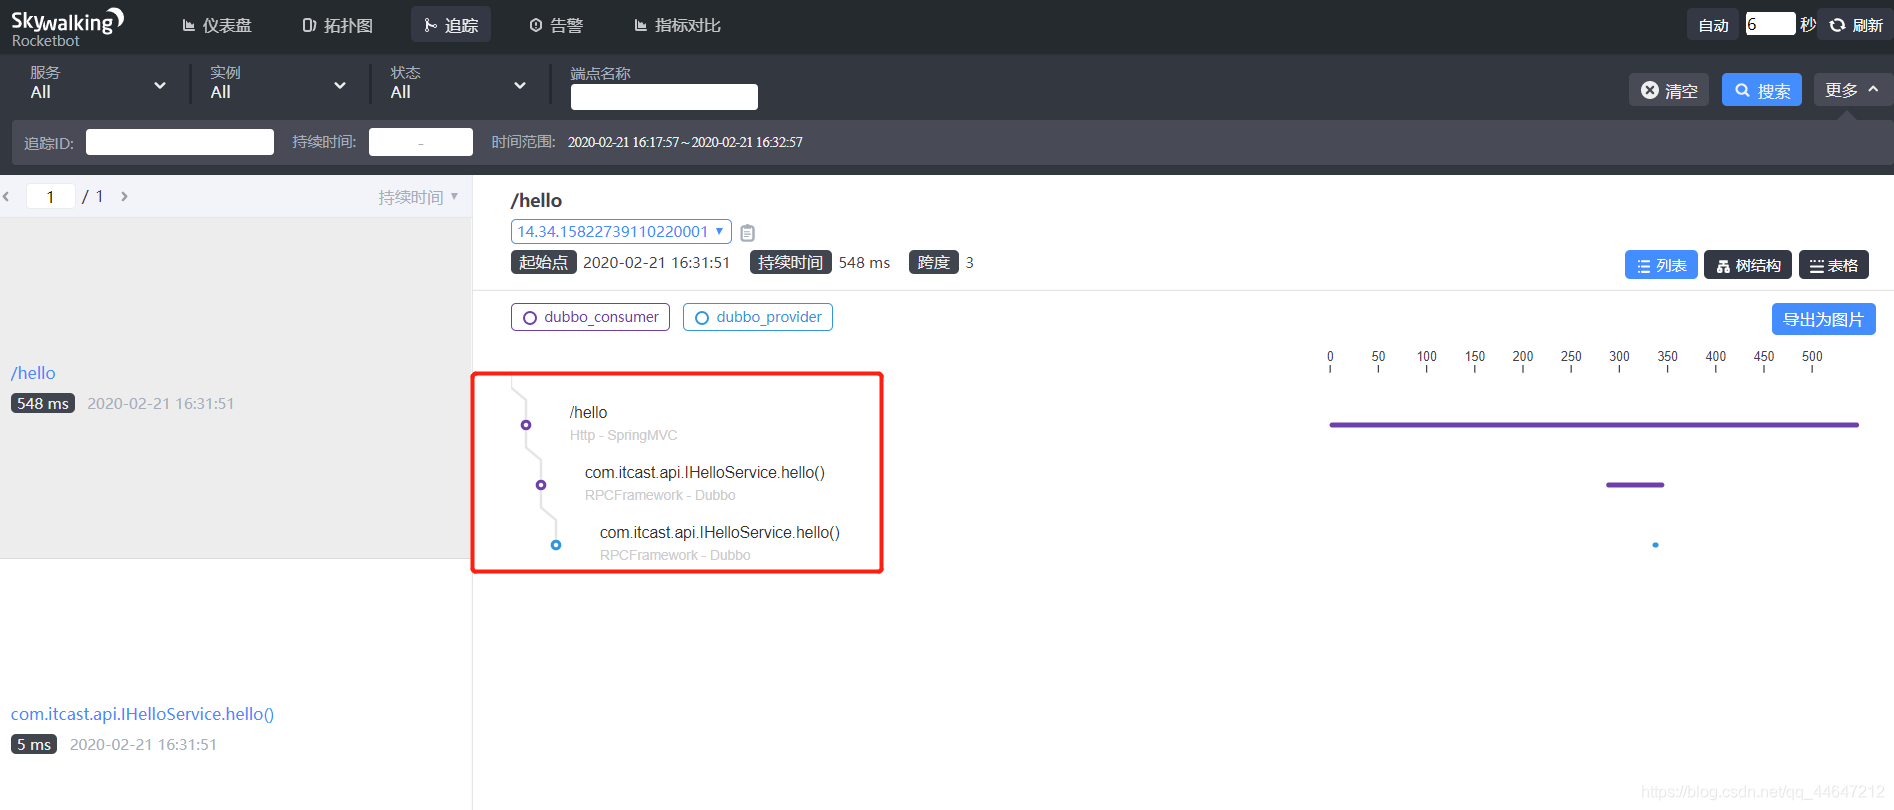Switch to 表格 table view
Viewport: 1894px width, 810px height.
click(x=1833, y=265)
